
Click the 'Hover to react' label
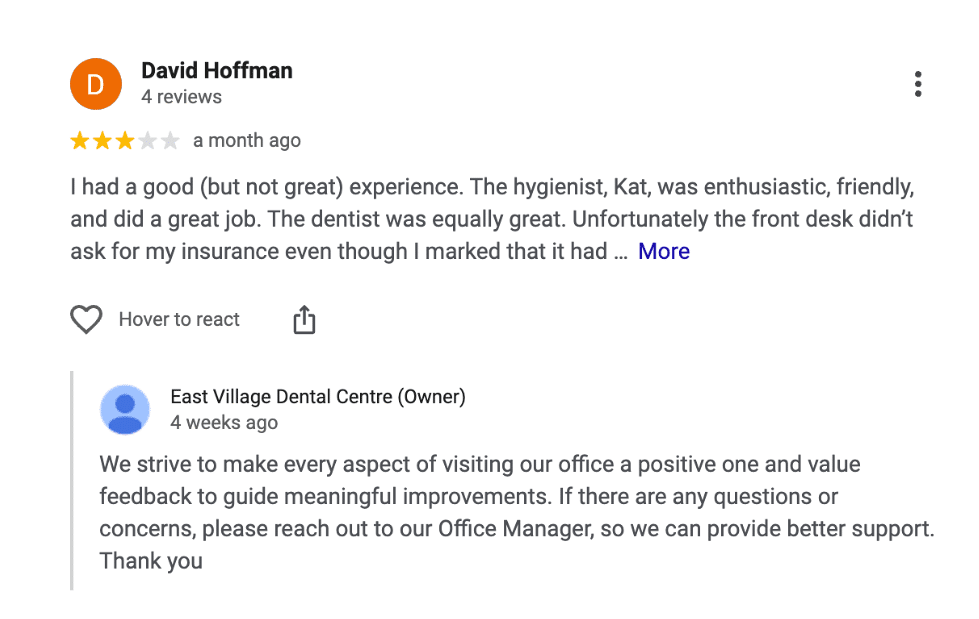179,320
